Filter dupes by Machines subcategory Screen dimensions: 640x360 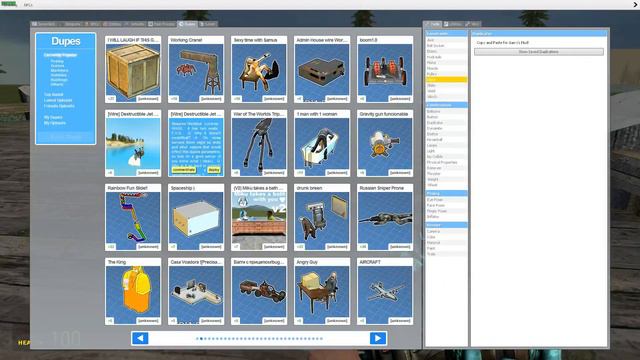tap(59, 70)
